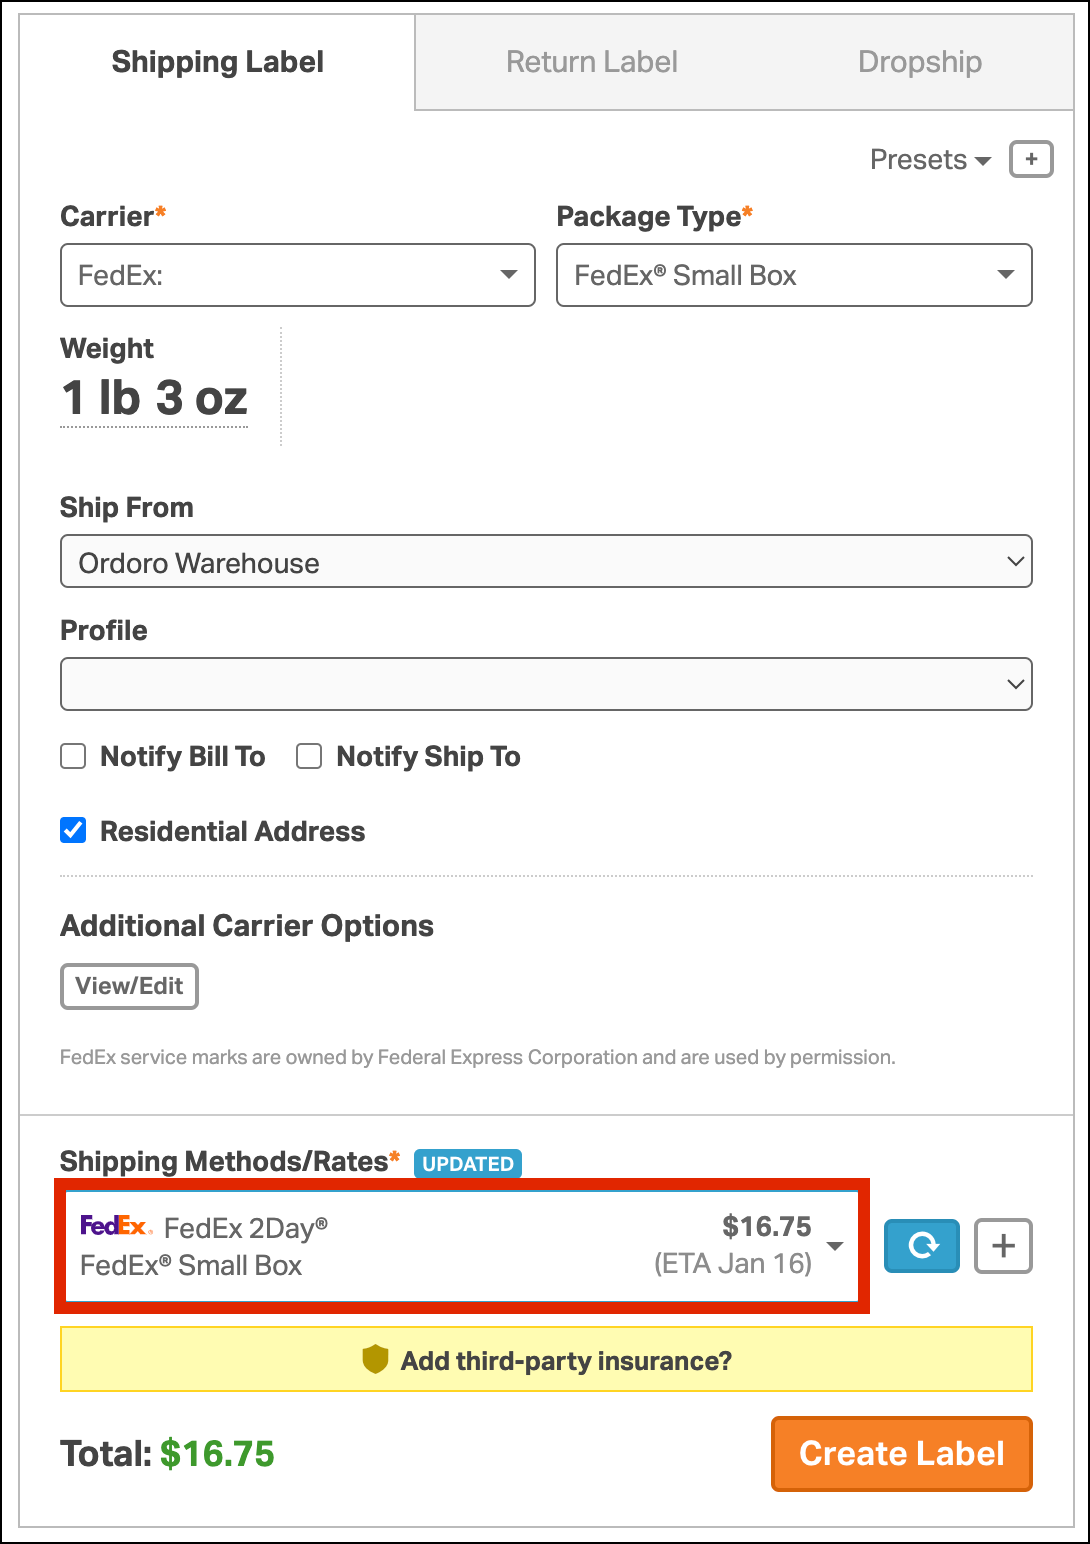The image size is (1090, 1544).
Task: Click the plus button beside refresh rates
Action: click(1003, 1246)
